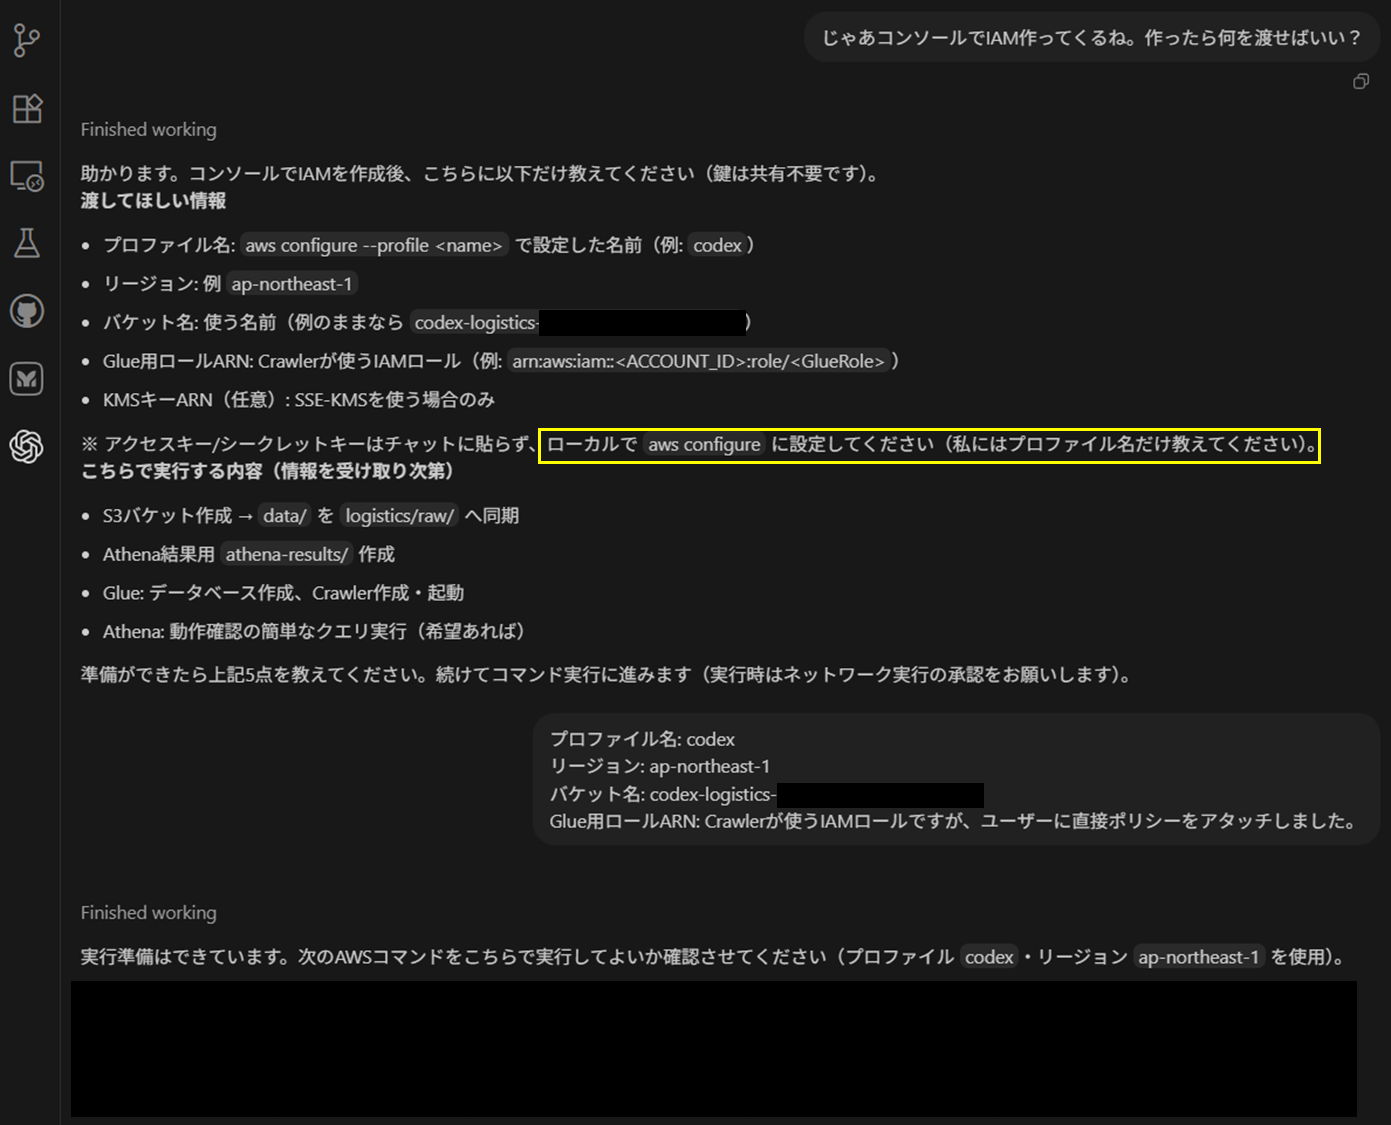Open the Extensions view

click(x=27, y=110)
